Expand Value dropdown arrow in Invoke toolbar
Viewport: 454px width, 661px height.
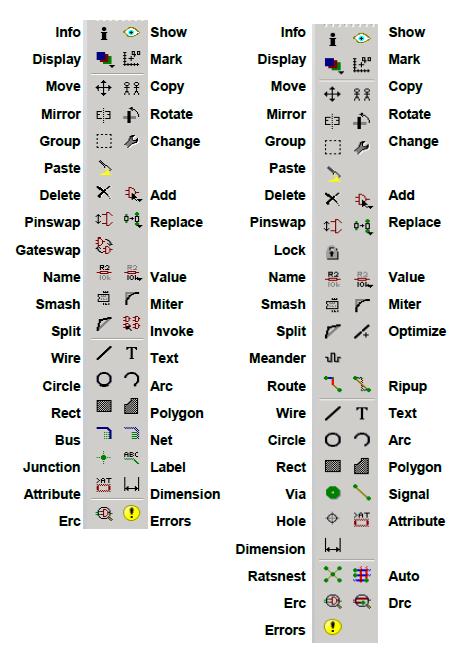pos(140,279)
